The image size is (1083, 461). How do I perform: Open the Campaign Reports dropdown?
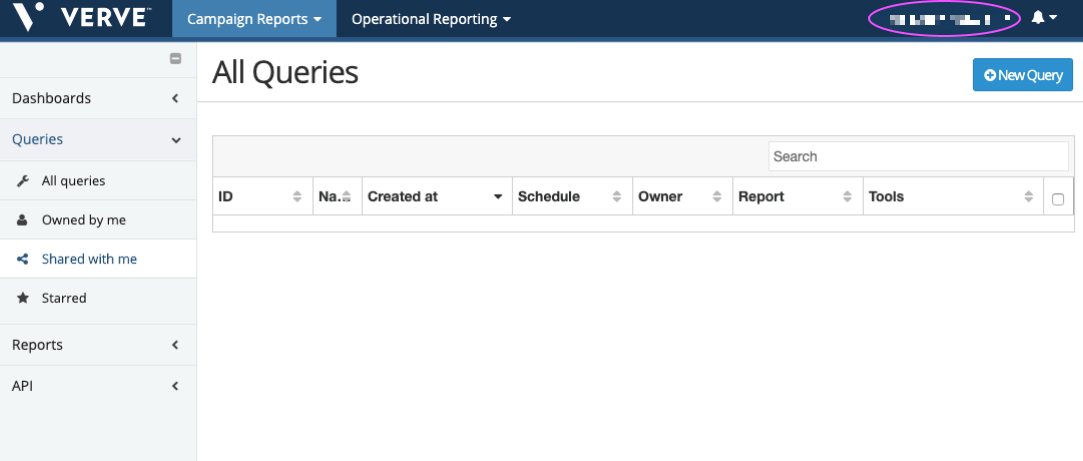254,19
